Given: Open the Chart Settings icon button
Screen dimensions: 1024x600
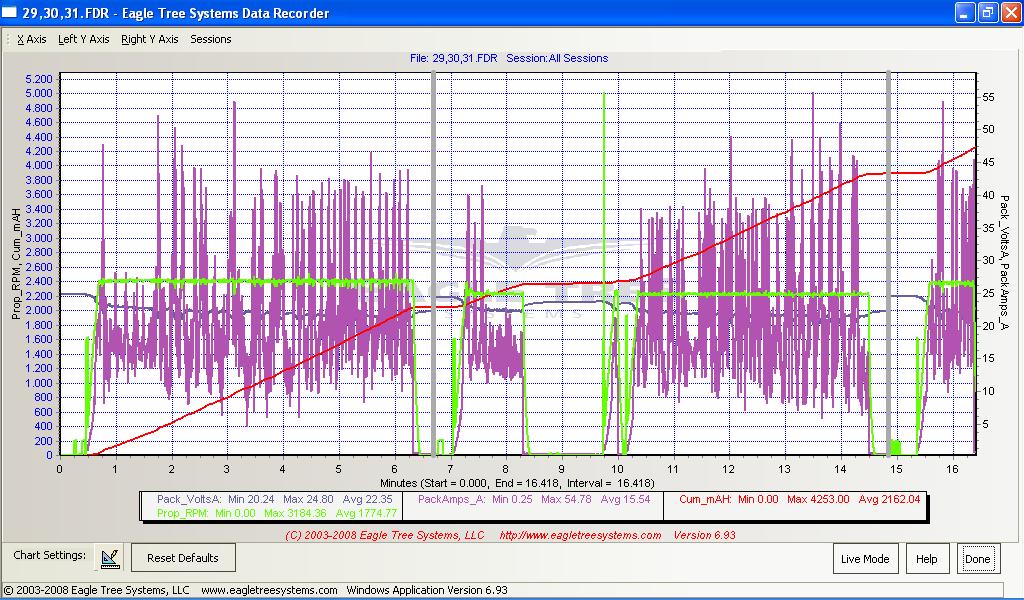Looking at the screenshot, I should click(110, 557).
